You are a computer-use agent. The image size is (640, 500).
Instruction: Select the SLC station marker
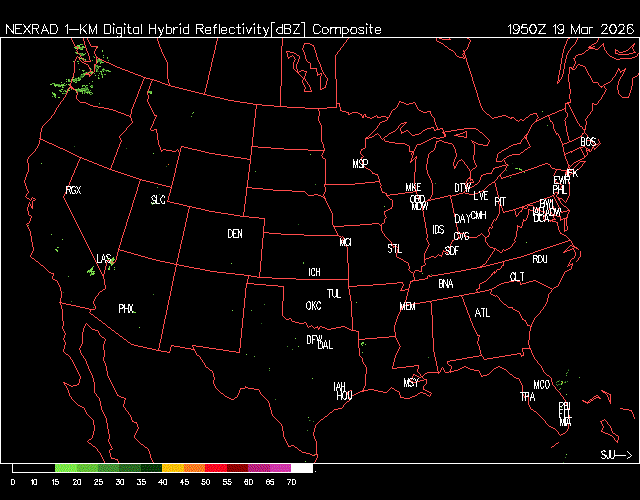coord(158,200)
